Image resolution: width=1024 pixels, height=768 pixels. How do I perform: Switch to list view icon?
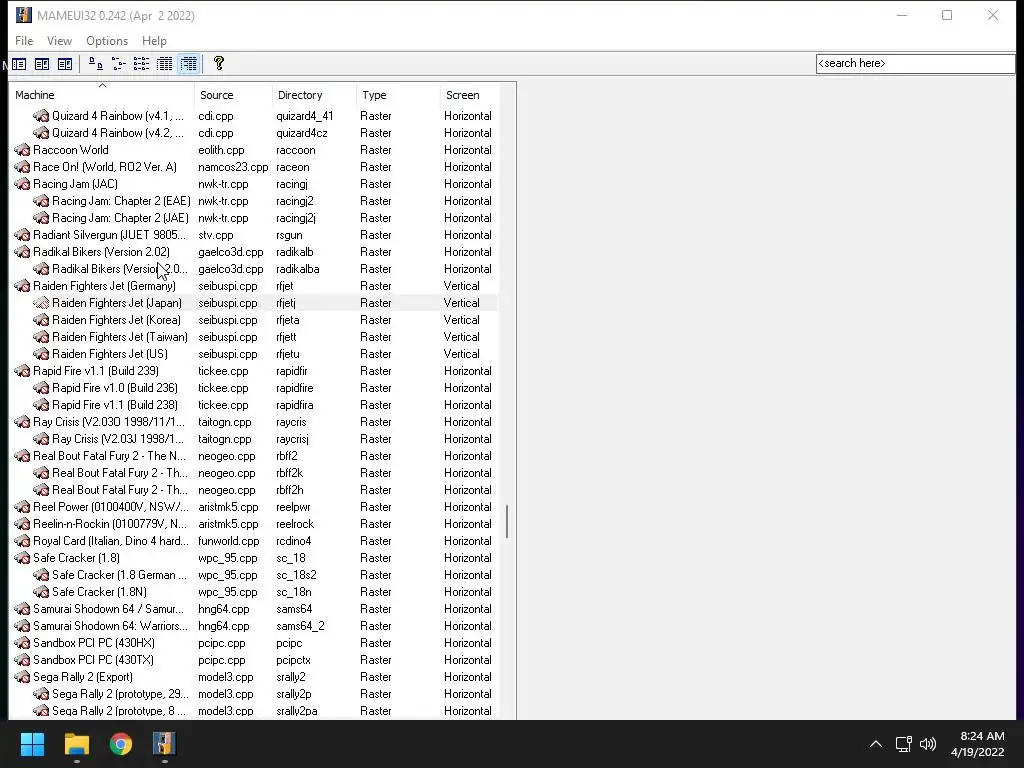coord(141,64)
